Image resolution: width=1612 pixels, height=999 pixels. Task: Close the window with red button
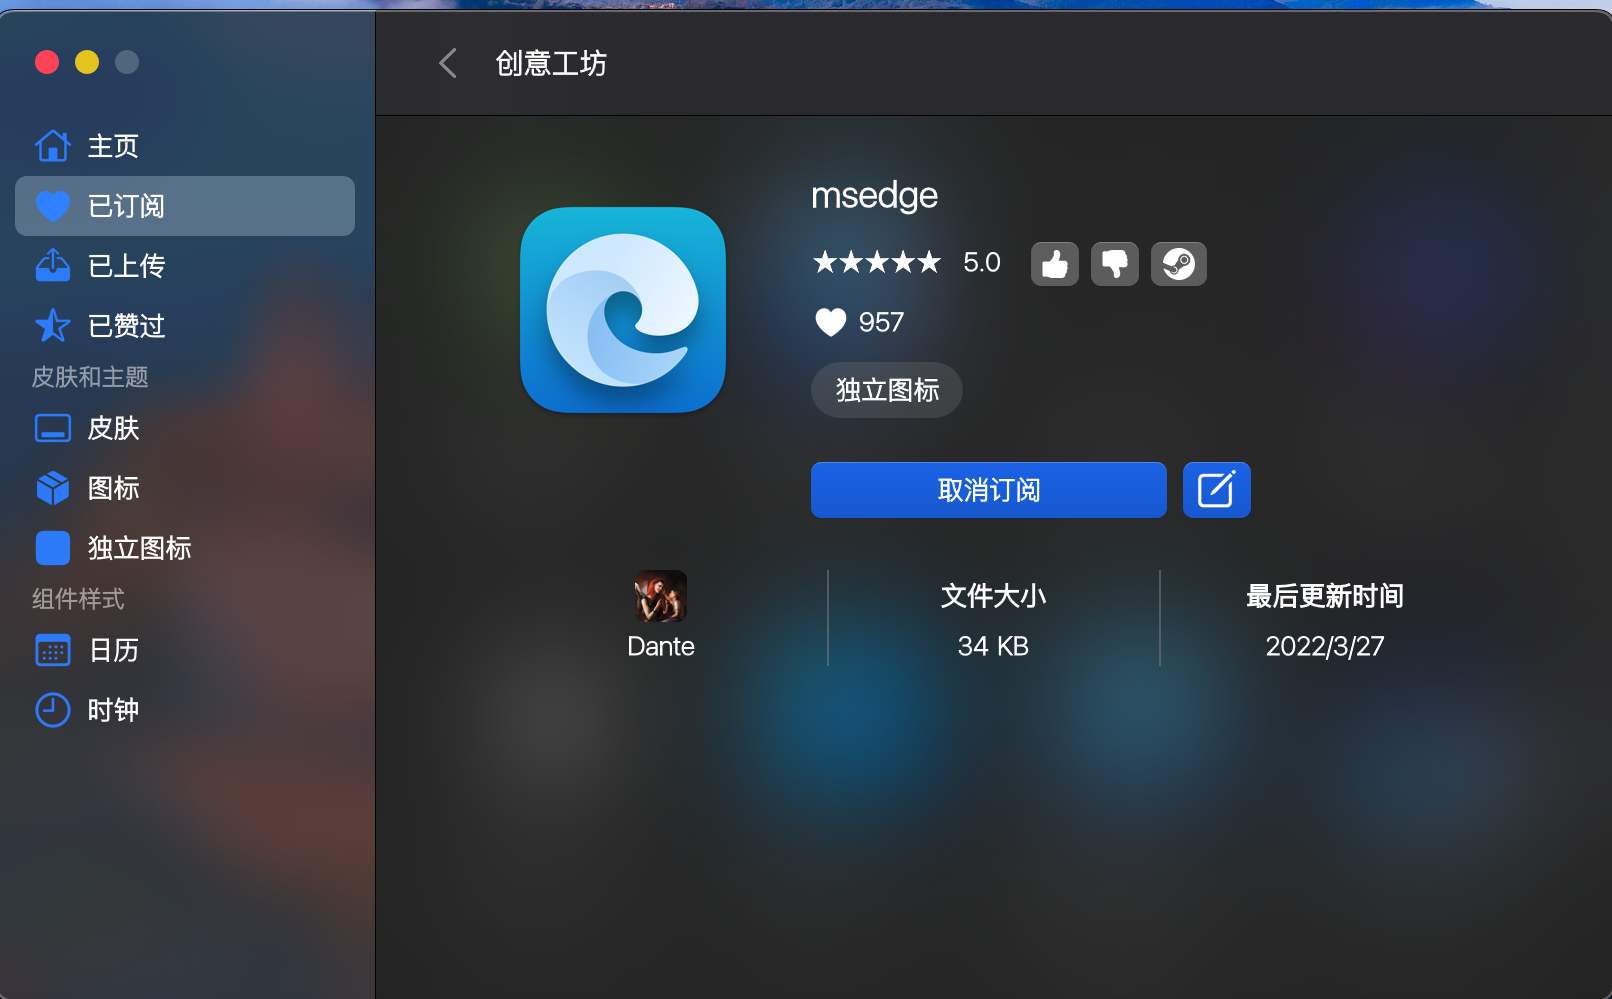(47, 62)
